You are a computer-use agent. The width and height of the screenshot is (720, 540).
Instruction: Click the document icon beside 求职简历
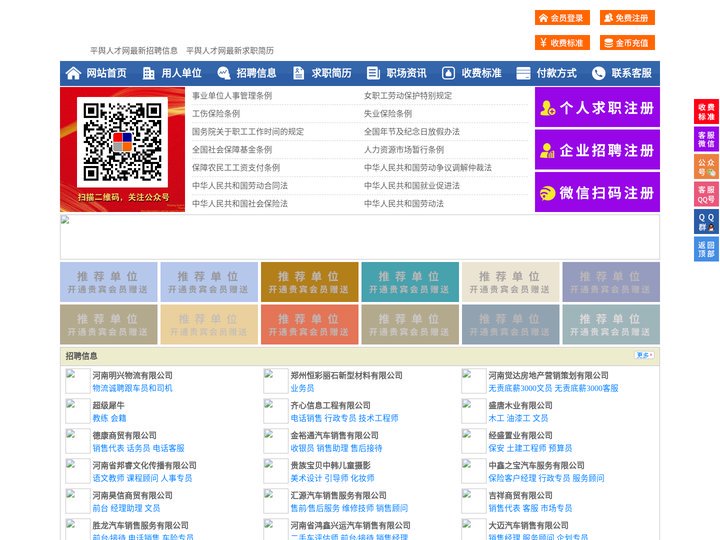pyautogui.click(x=298, y=73)
